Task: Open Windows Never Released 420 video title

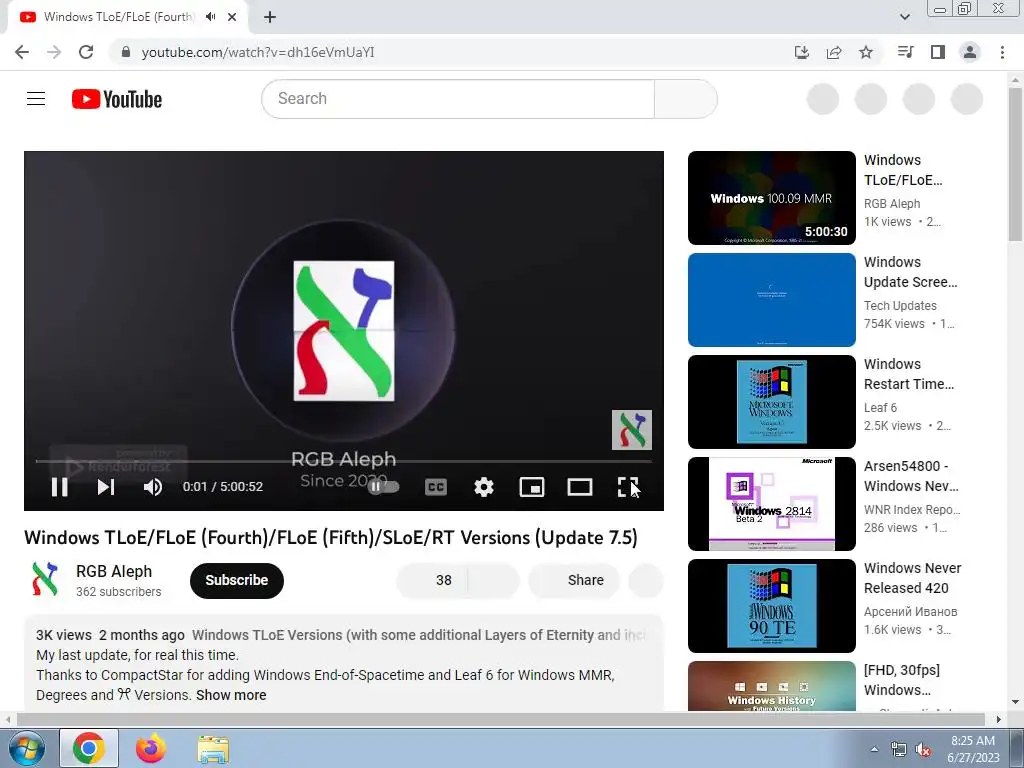Action: coord(912,578)
